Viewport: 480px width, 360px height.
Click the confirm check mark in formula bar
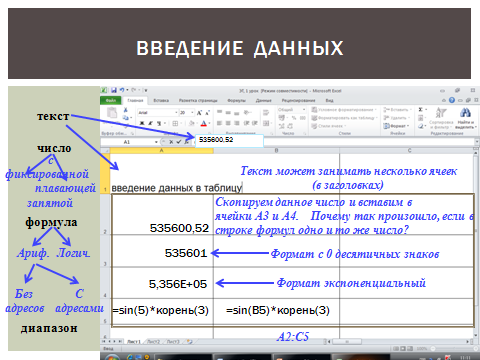(179, 142)
